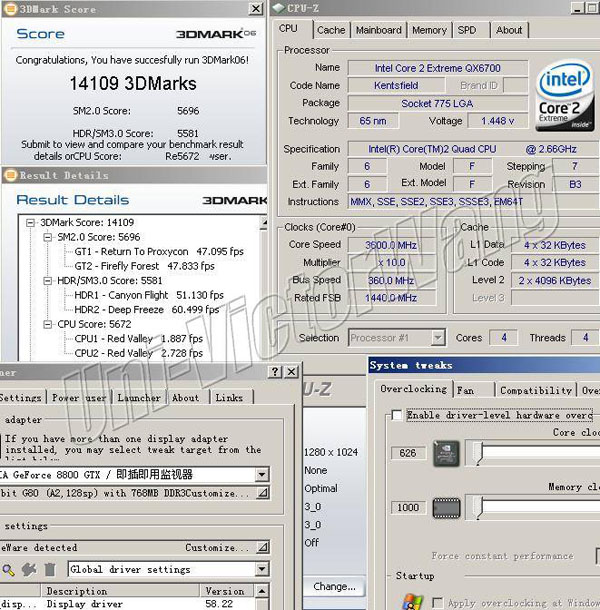Click the driver list scrollbar up arrow

click(263, 591)
